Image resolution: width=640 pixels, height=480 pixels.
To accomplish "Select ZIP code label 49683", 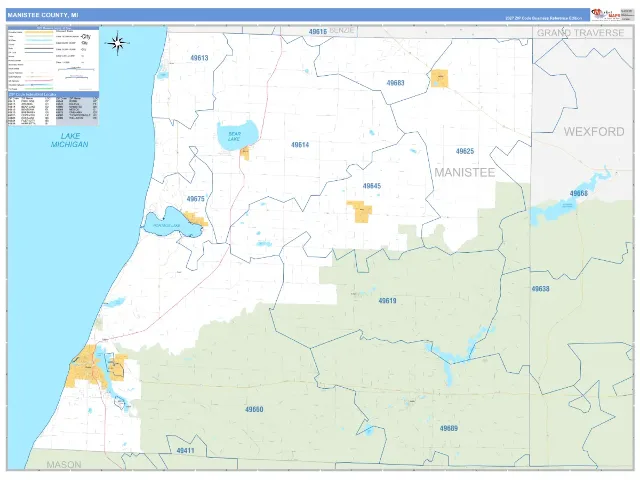I will (396, 83).
